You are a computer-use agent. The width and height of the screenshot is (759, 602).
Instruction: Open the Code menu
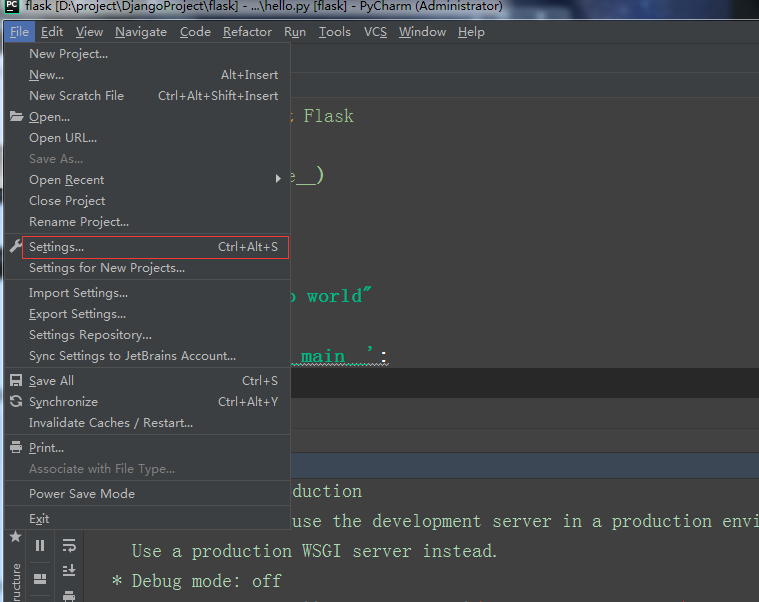[x=195, y=32]
